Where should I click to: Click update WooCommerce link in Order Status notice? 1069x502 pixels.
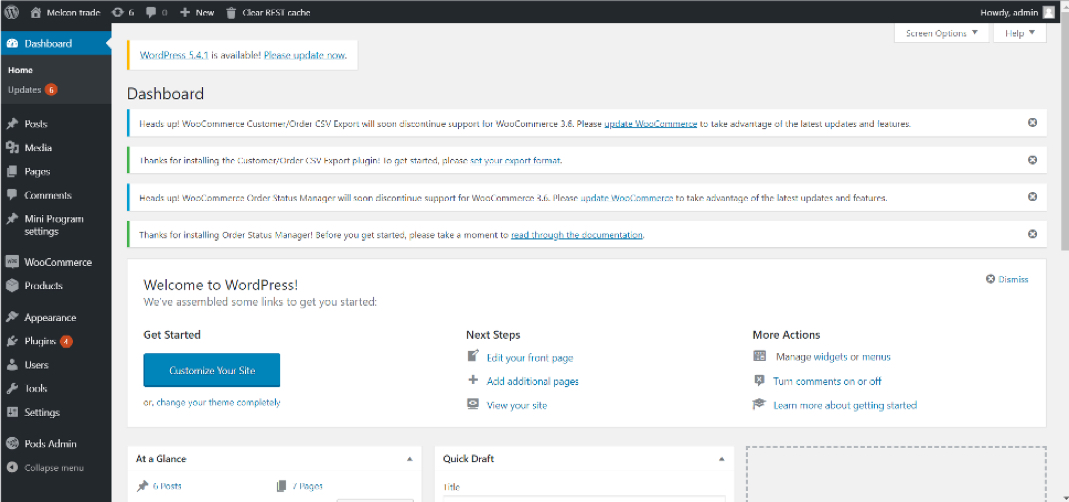tap(627, 198)
